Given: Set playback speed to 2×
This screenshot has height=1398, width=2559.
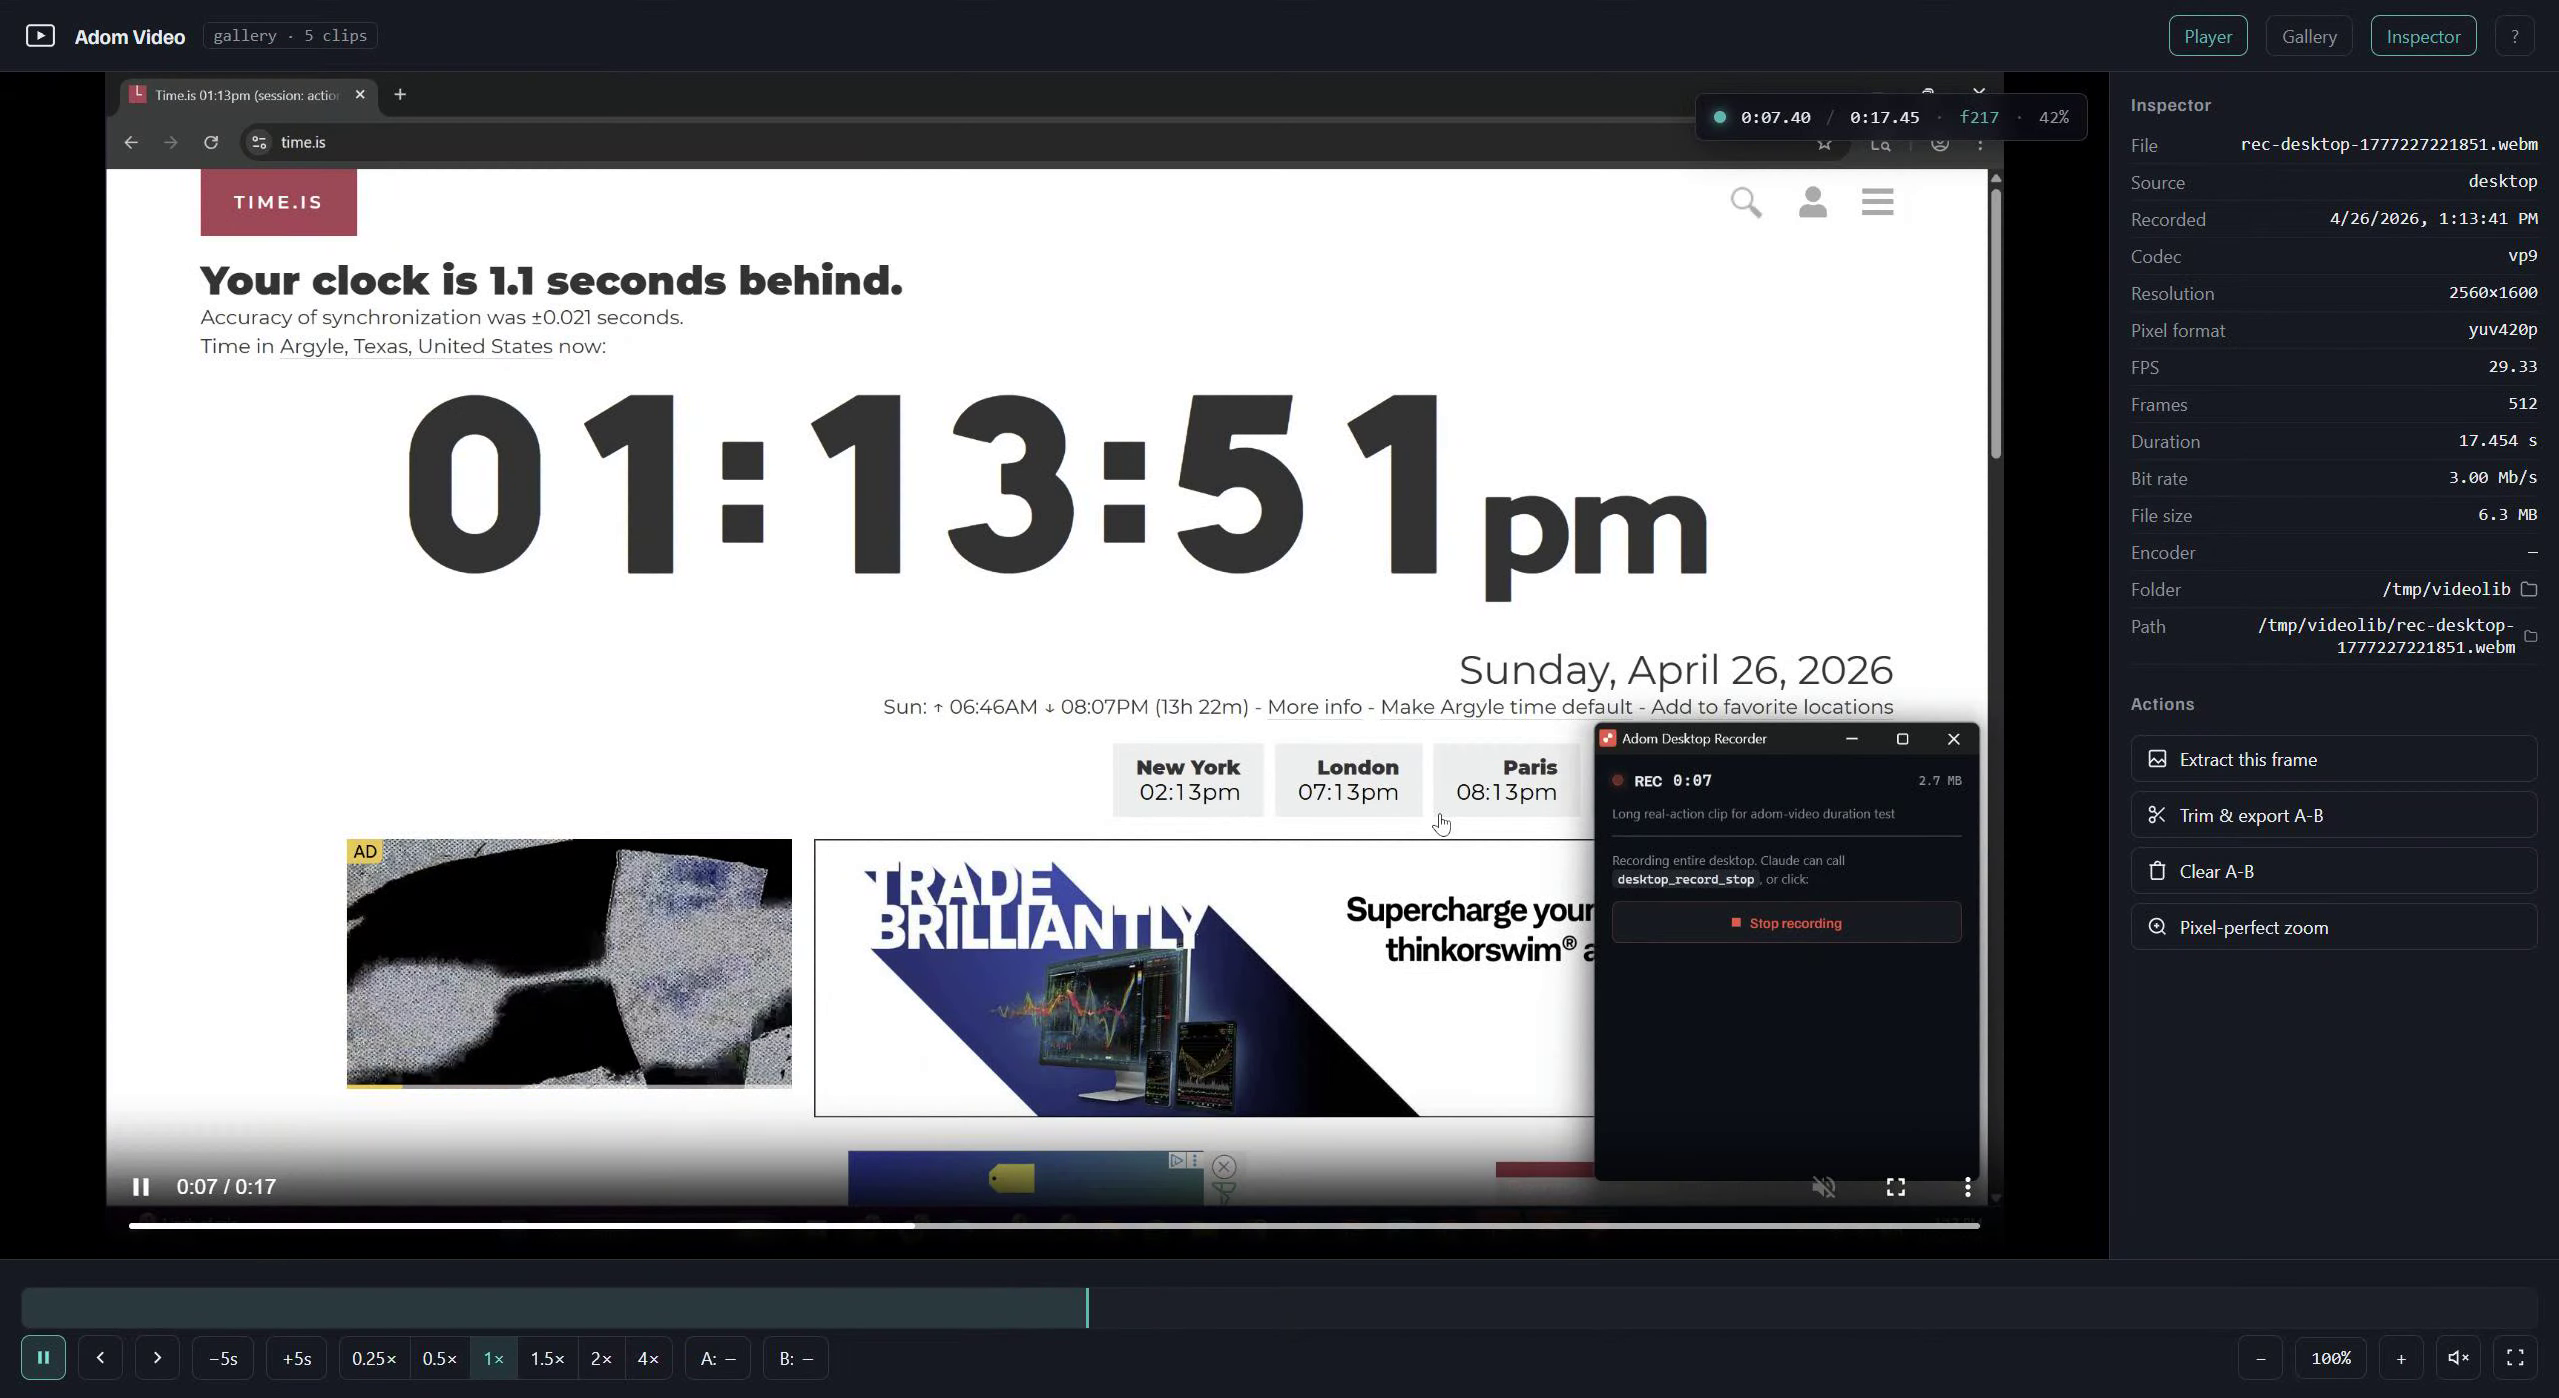Looking at the screenshot, I should coord(601,1359).
